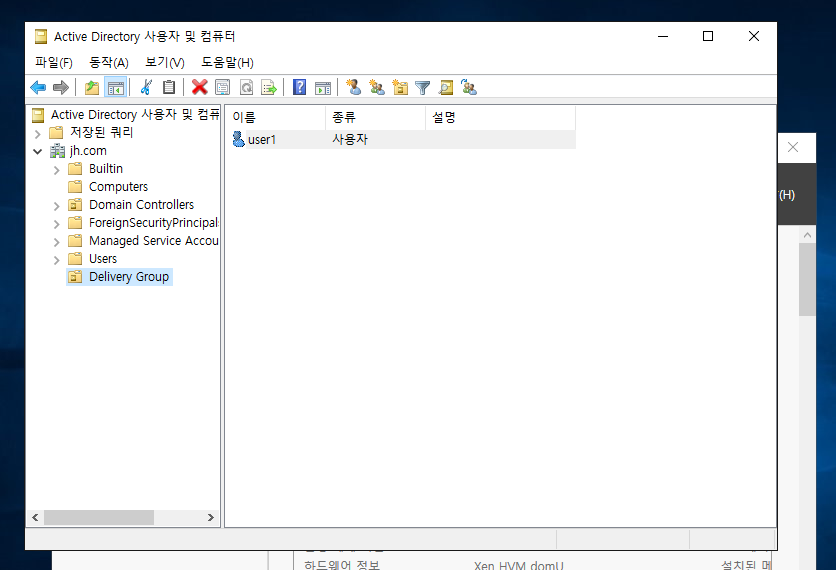
Task: Click the clipboard paste icon
Action: 169,87
